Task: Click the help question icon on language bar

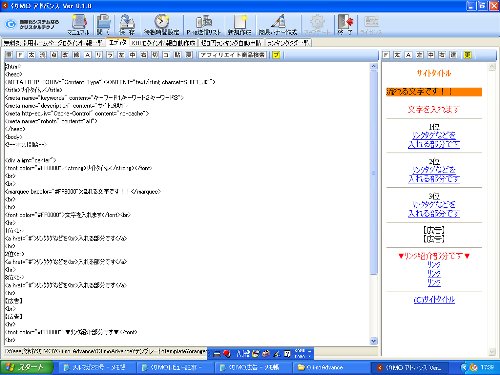Action: point(287,354)
